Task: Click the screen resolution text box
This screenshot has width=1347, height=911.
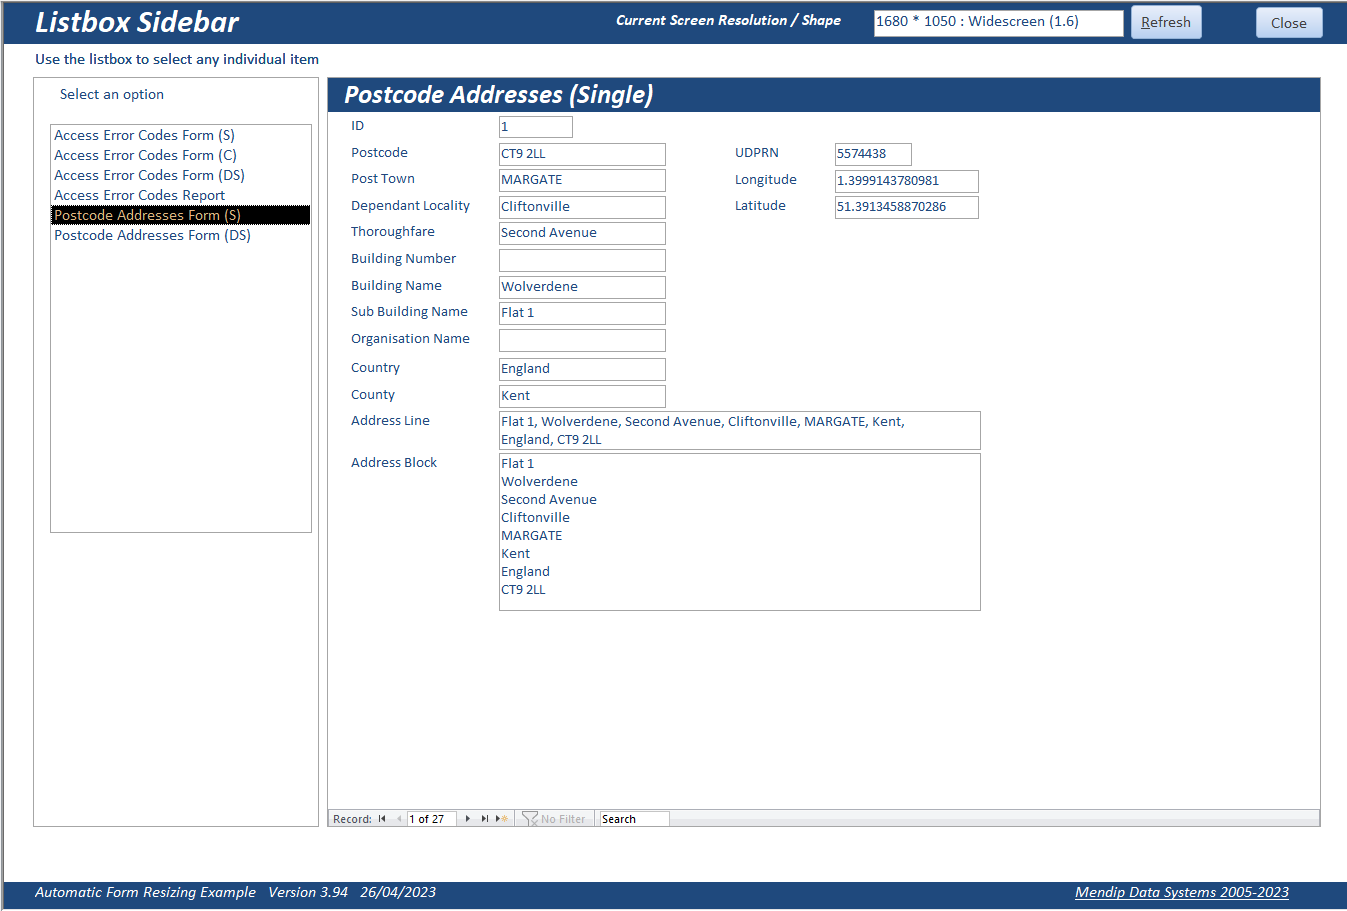Action: click(998, 22)
